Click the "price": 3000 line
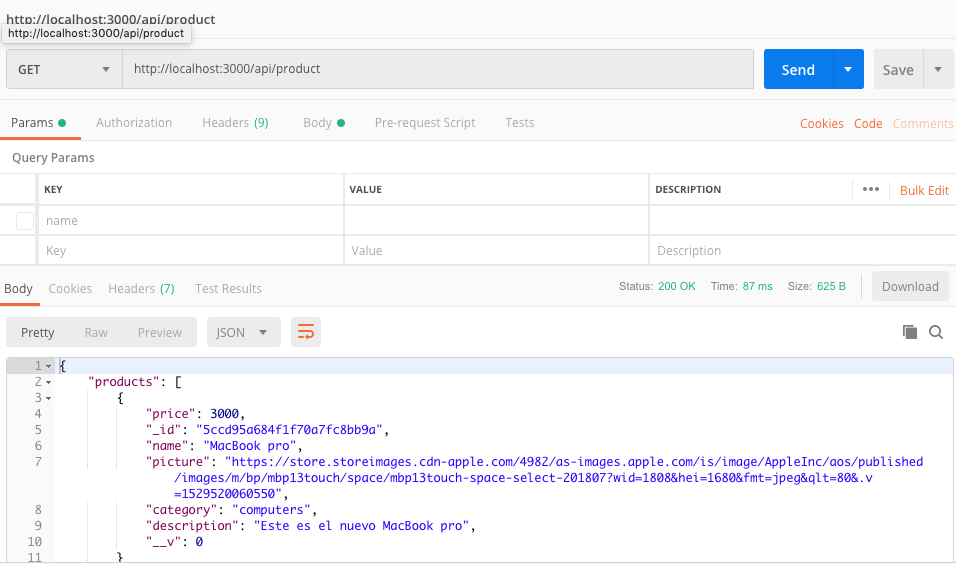 (195, 414)
